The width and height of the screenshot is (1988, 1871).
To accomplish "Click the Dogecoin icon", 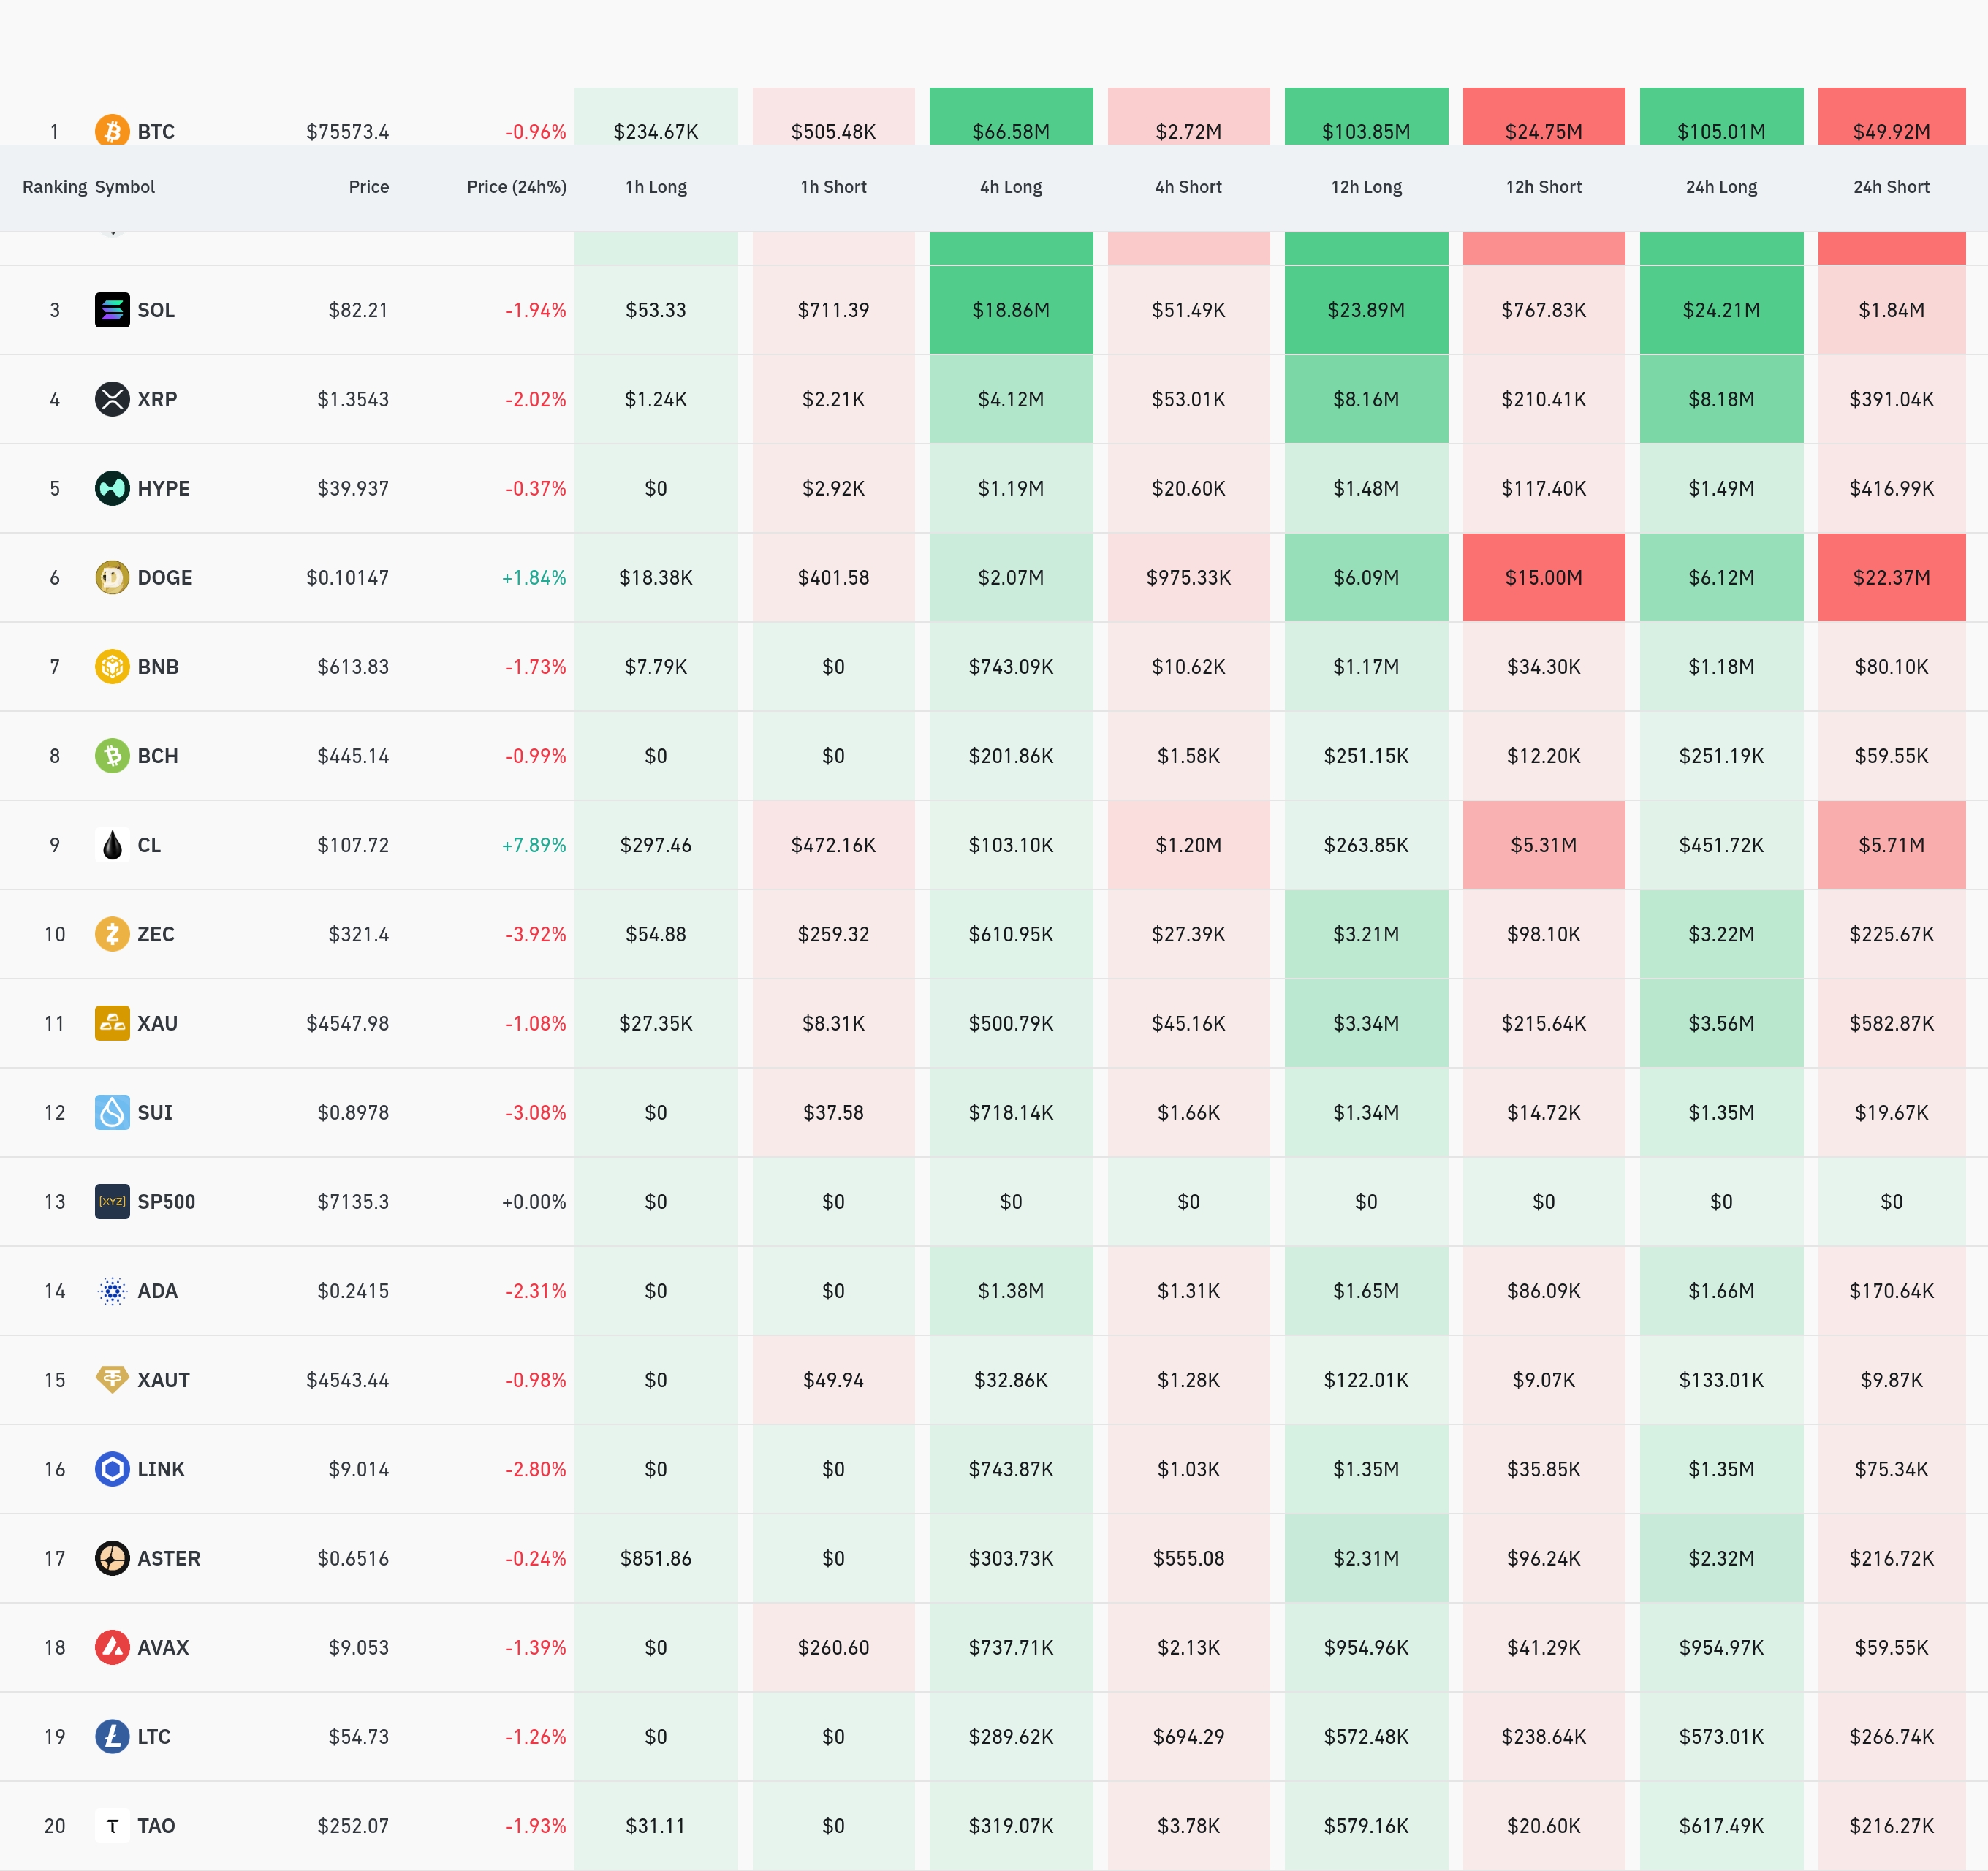I will point(112,577).
